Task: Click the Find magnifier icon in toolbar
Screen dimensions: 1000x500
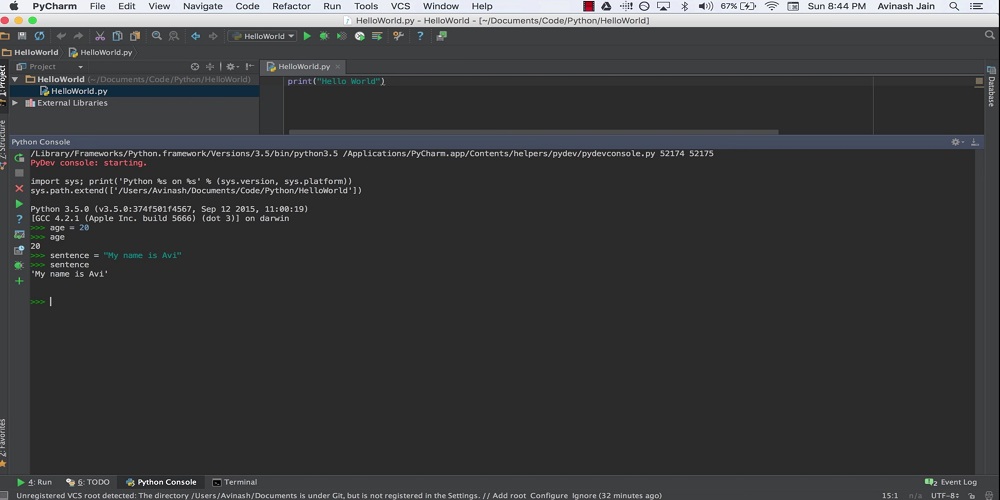Action: [x=156, y=36]
